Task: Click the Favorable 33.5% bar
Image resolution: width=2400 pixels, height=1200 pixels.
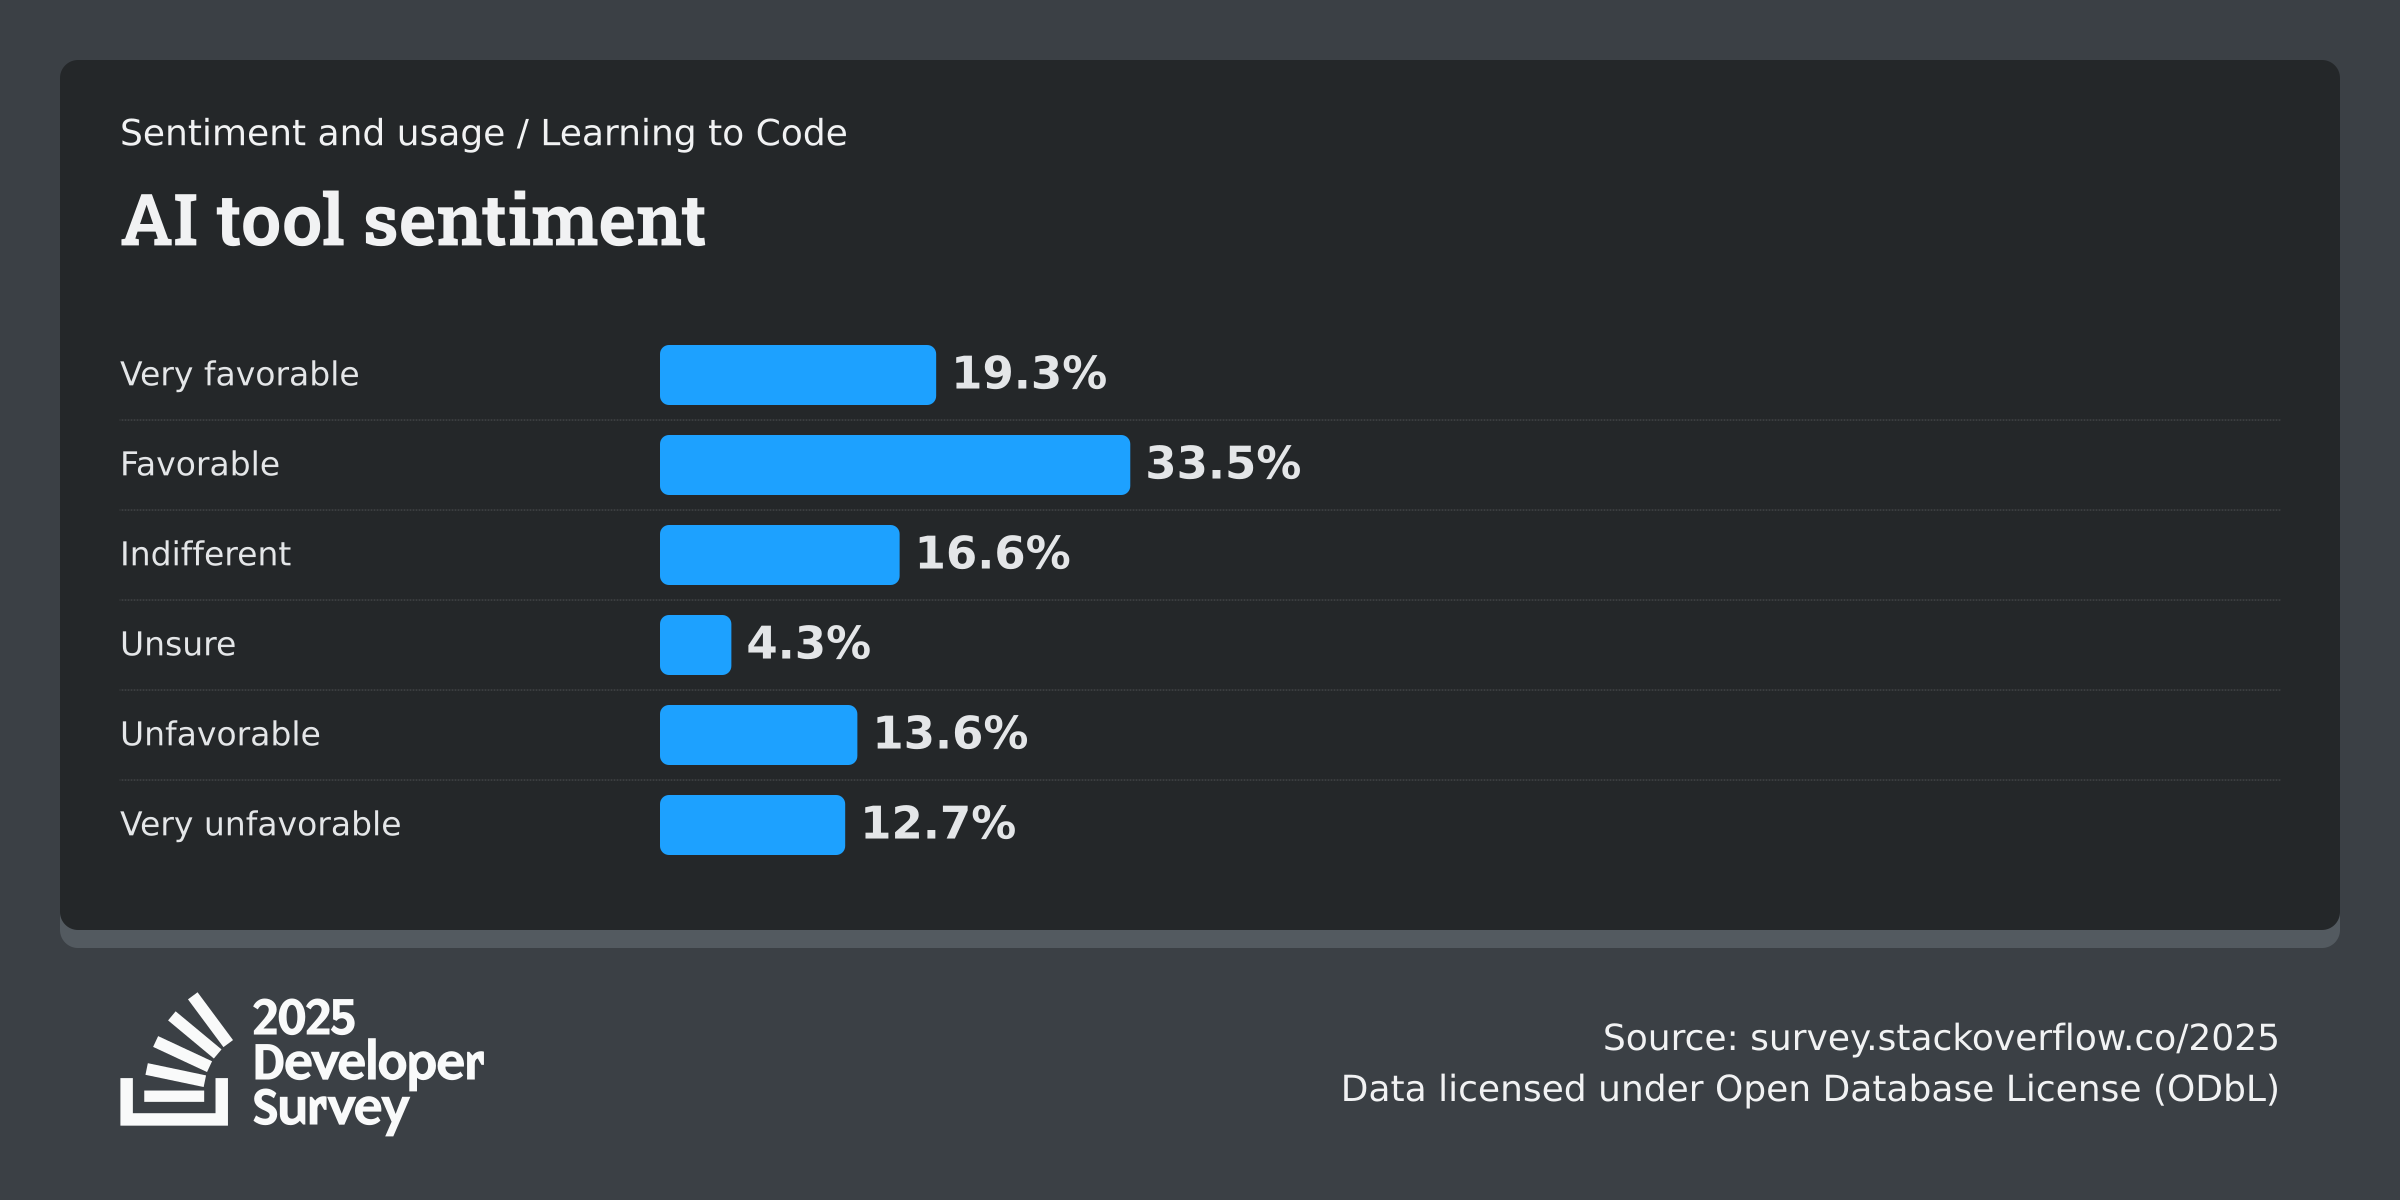Action: [x=895, y=465]
